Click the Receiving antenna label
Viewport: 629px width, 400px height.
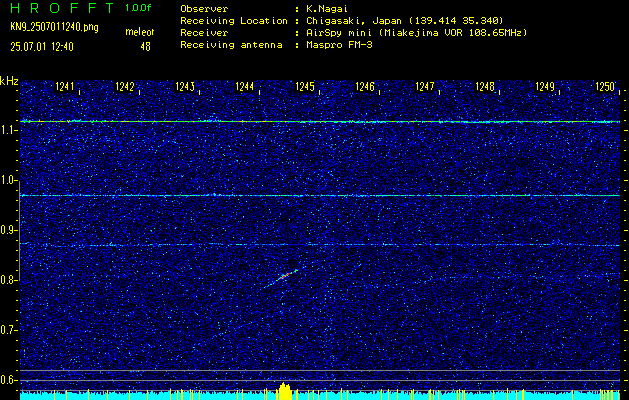(x=231, y=45)
